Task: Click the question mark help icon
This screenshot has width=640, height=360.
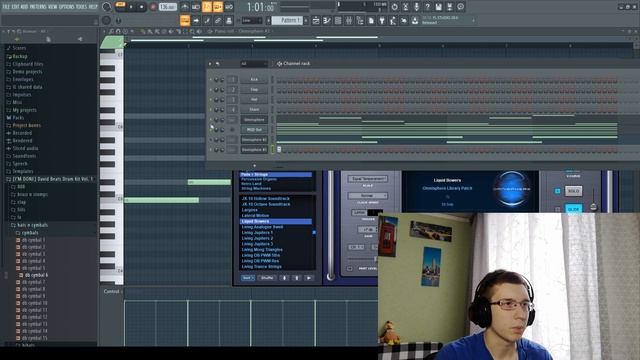Action: 427,7
